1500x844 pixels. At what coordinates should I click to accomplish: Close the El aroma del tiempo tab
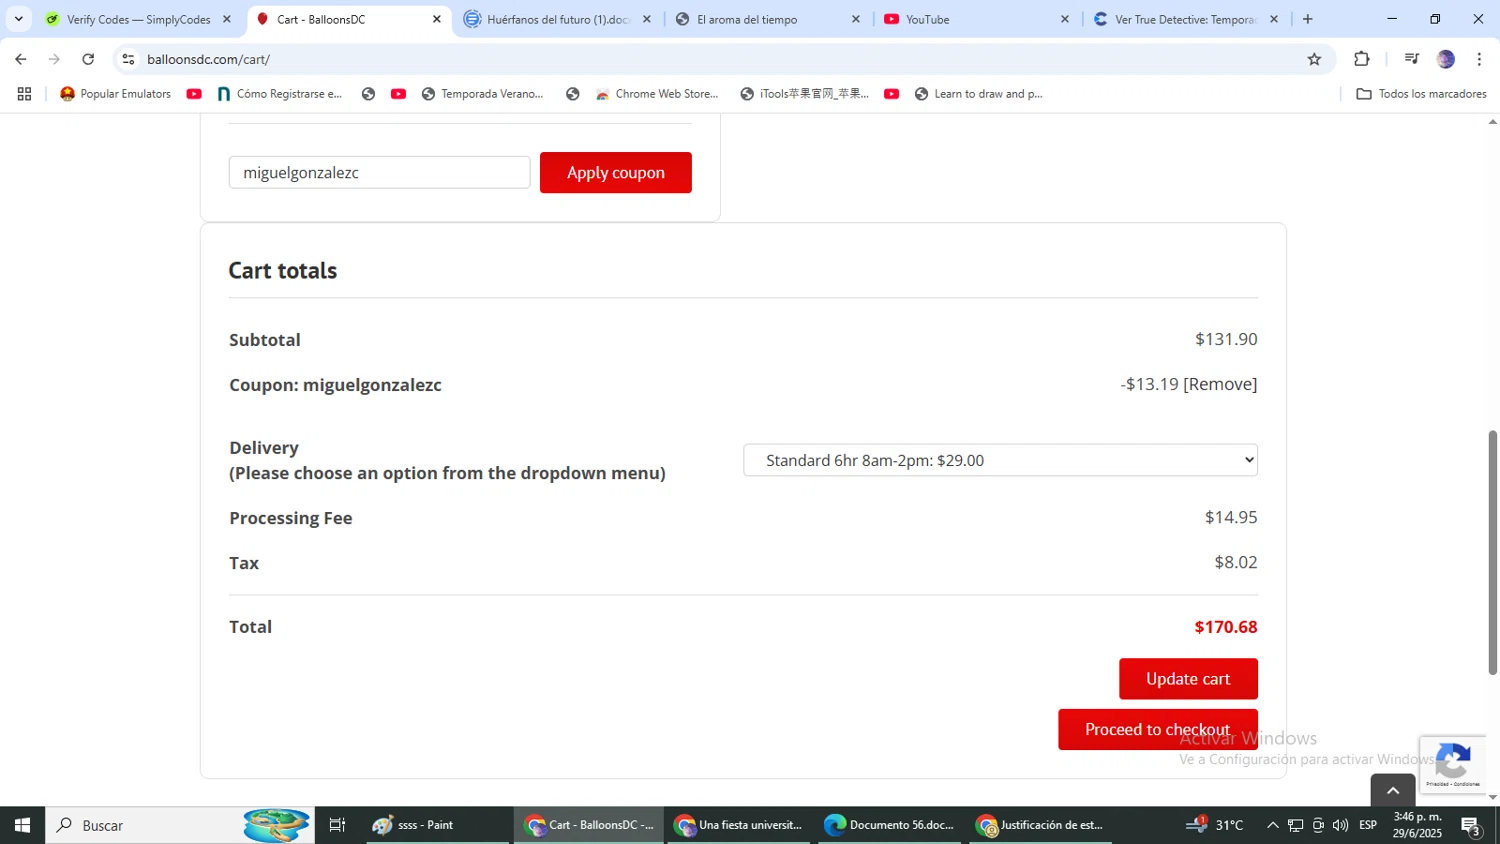(855, 19)
